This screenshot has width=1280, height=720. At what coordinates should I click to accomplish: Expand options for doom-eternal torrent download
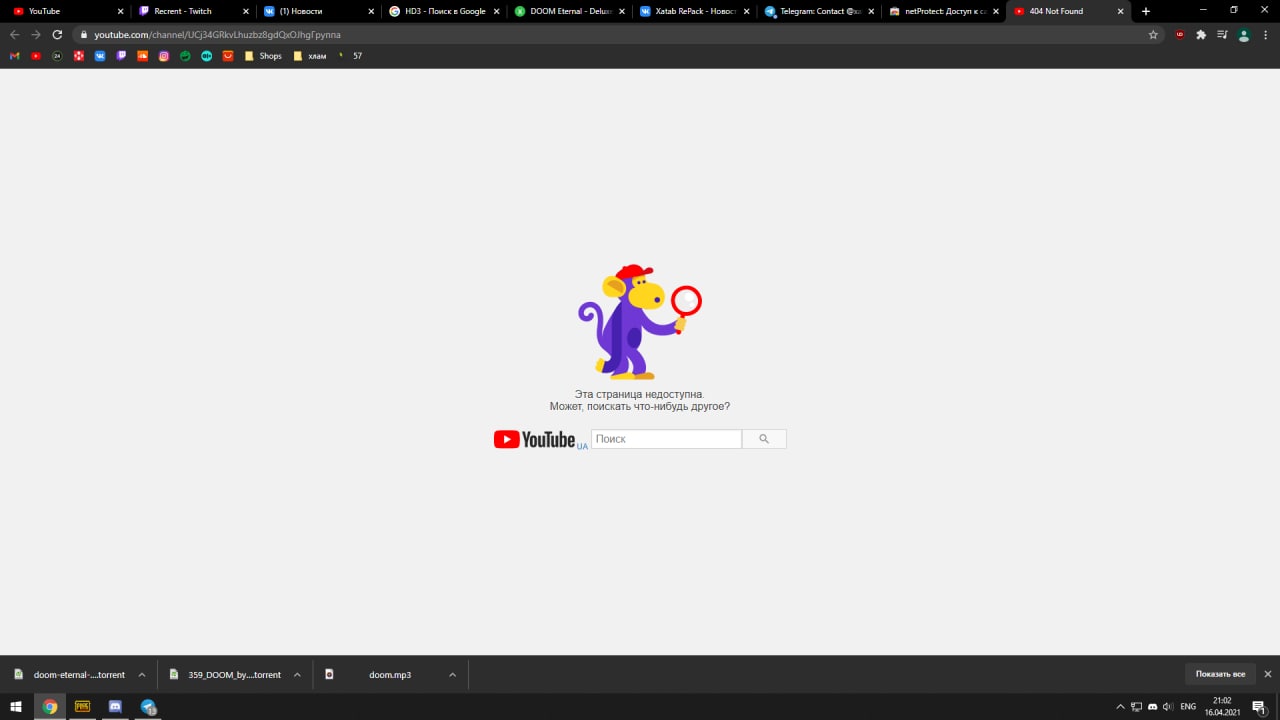(x=141, y=675)
